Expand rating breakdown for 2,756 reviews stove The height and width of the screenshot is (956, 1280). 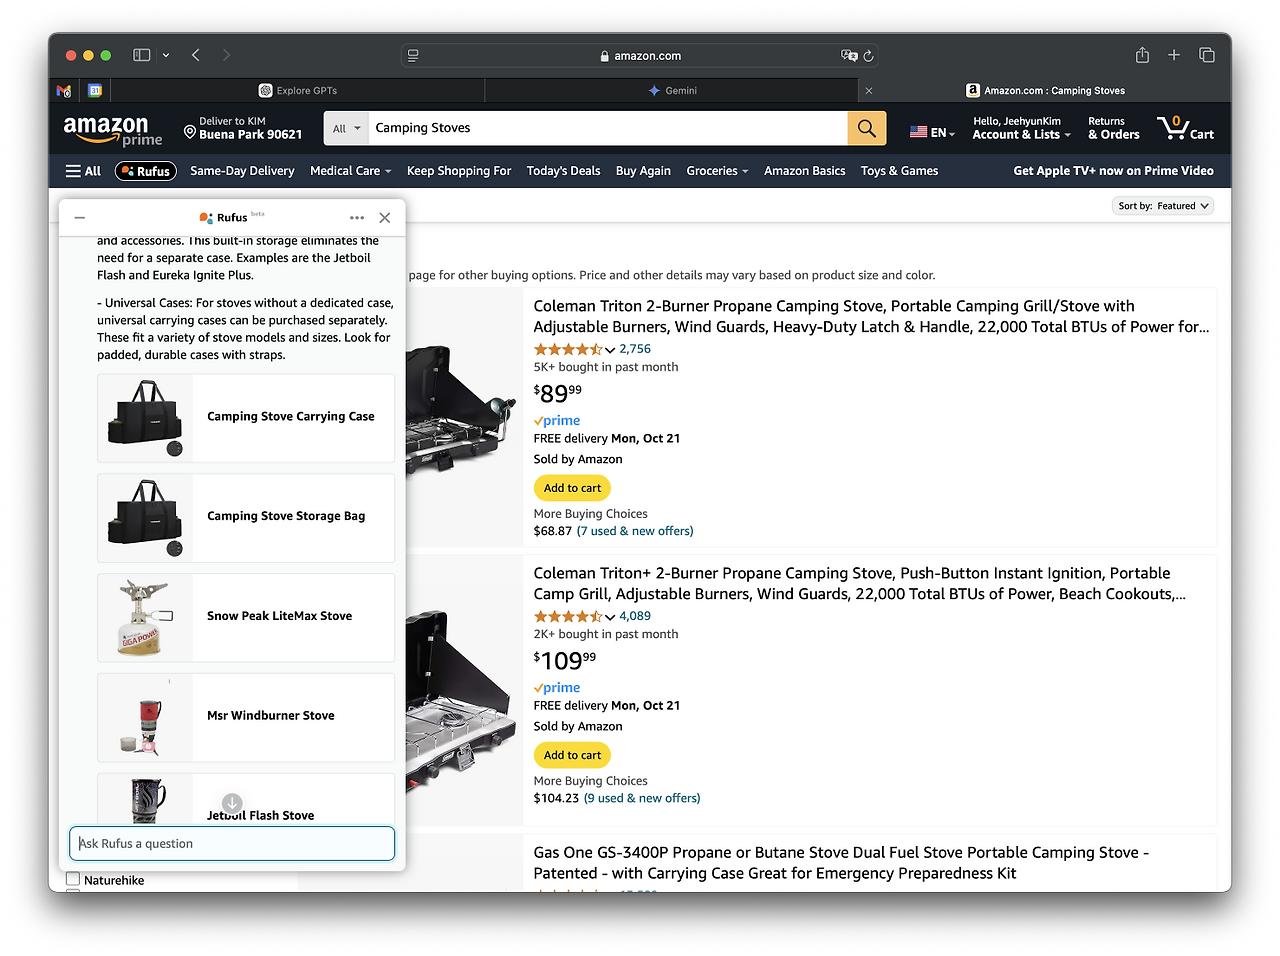pos(610,350)
